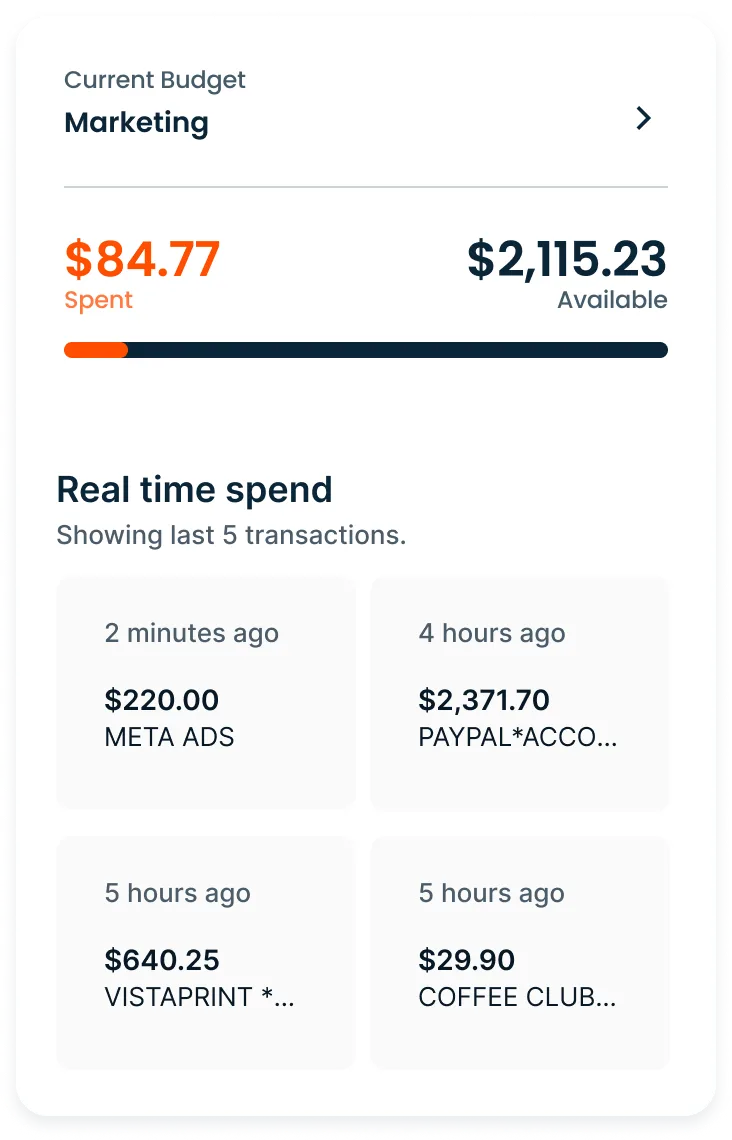Click the dark available portion of progress bar
Viewport: 732px width, 1140px height.
click(x=400, y=350)
